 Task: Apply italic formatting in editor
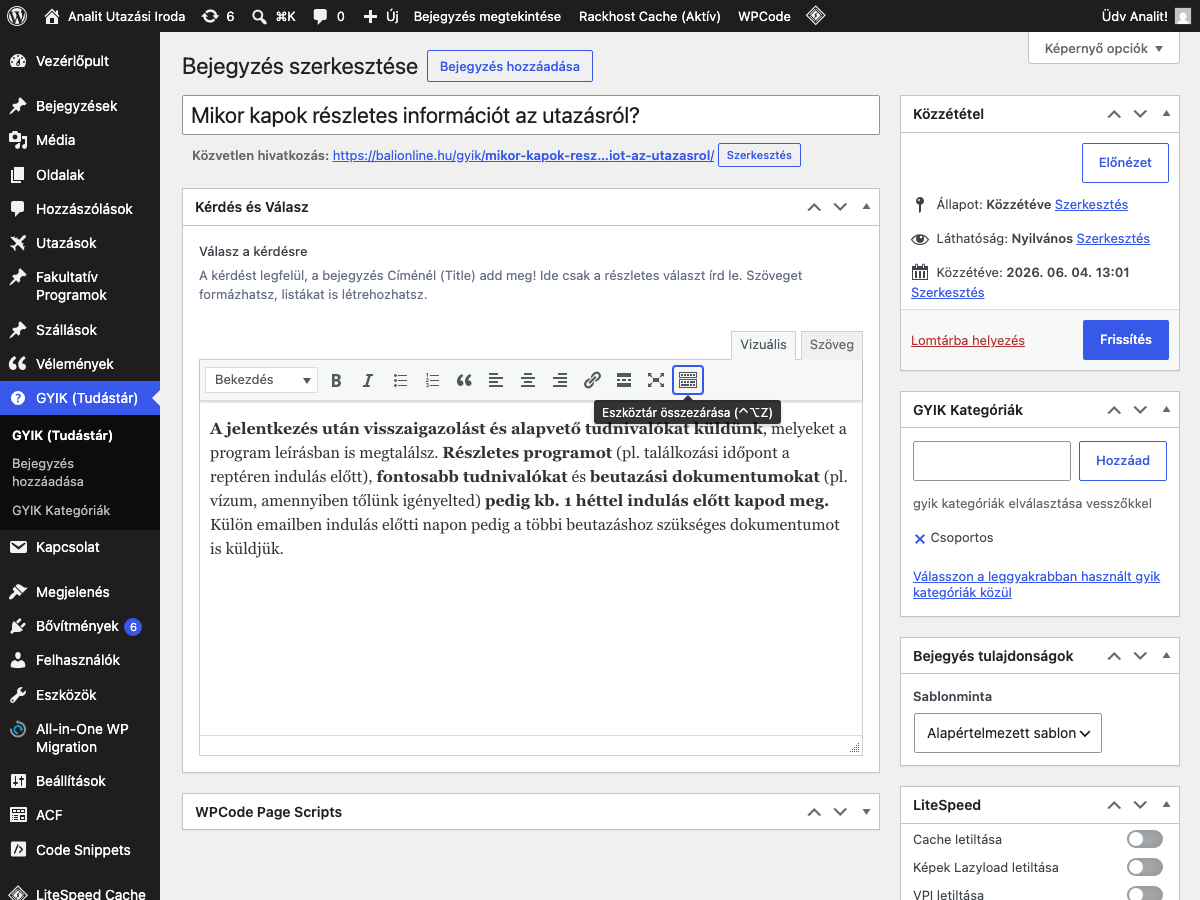tap(368, 380)
